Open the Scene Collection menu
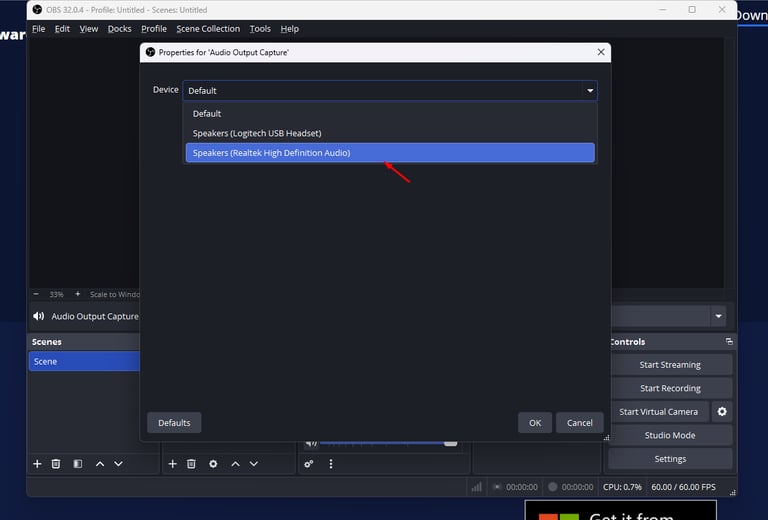 tap(208, 29)
